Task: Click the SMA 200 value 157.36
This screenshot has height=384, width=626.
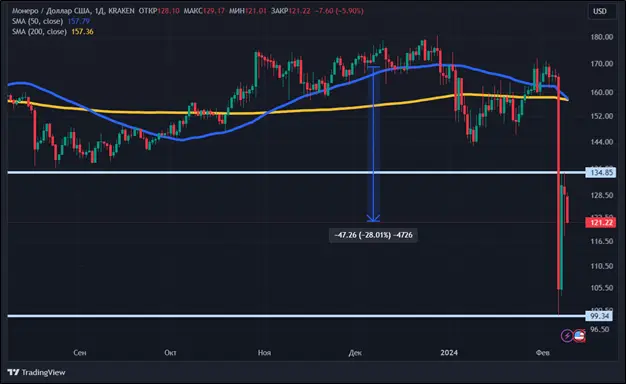Action: point(82,32)
